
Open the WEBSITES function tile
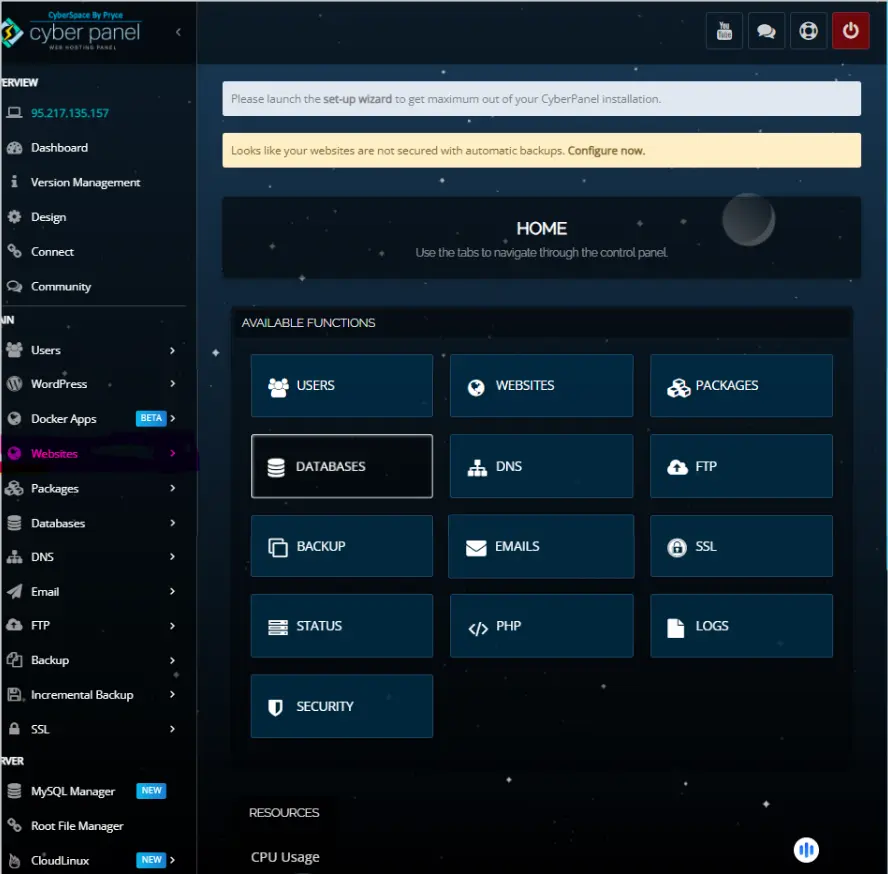[x=541, y=386]
